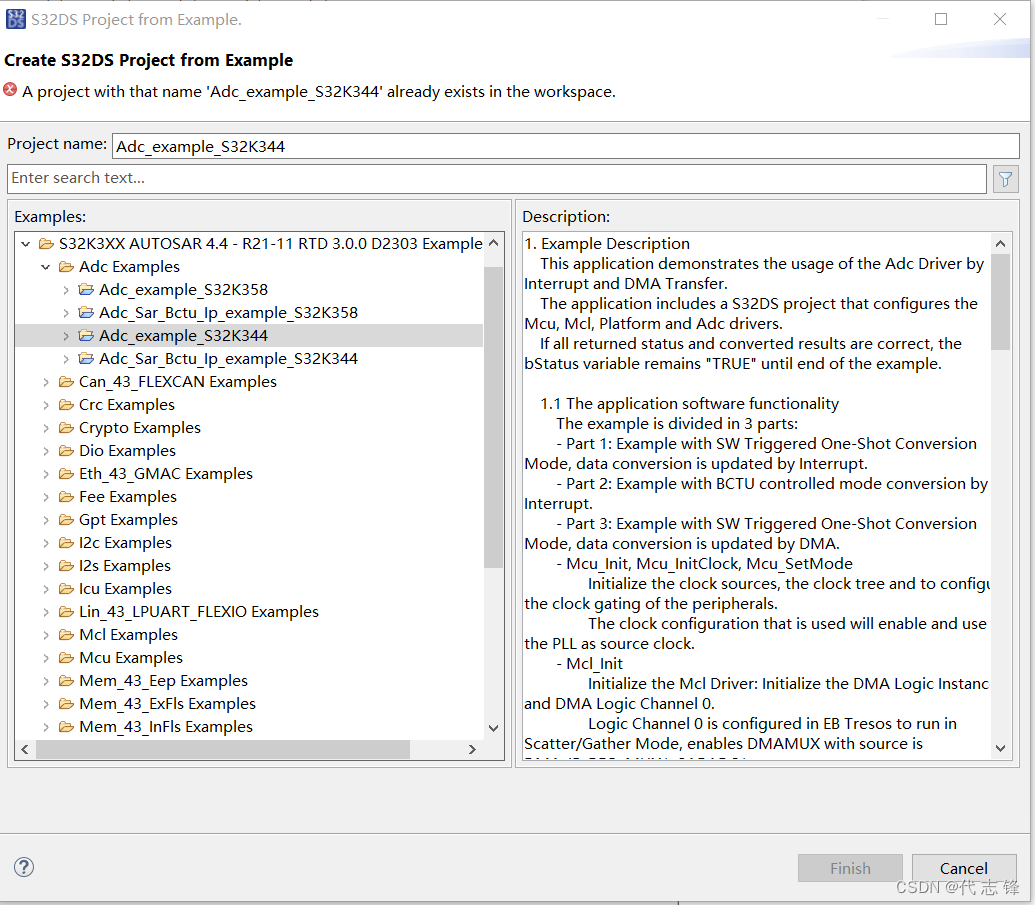Click Description pane scroll-up arrow
The width and height of the screenshot is (1035, 905).
(x=1000, y=244)
